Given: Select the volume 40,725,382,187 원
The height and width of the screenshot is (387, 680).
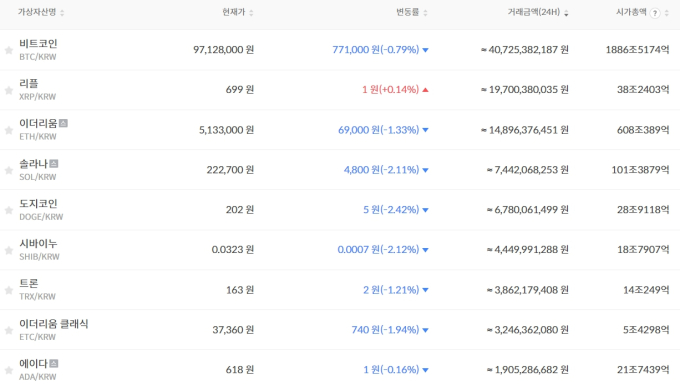Looking at the screenshot, I should point(525,50).
